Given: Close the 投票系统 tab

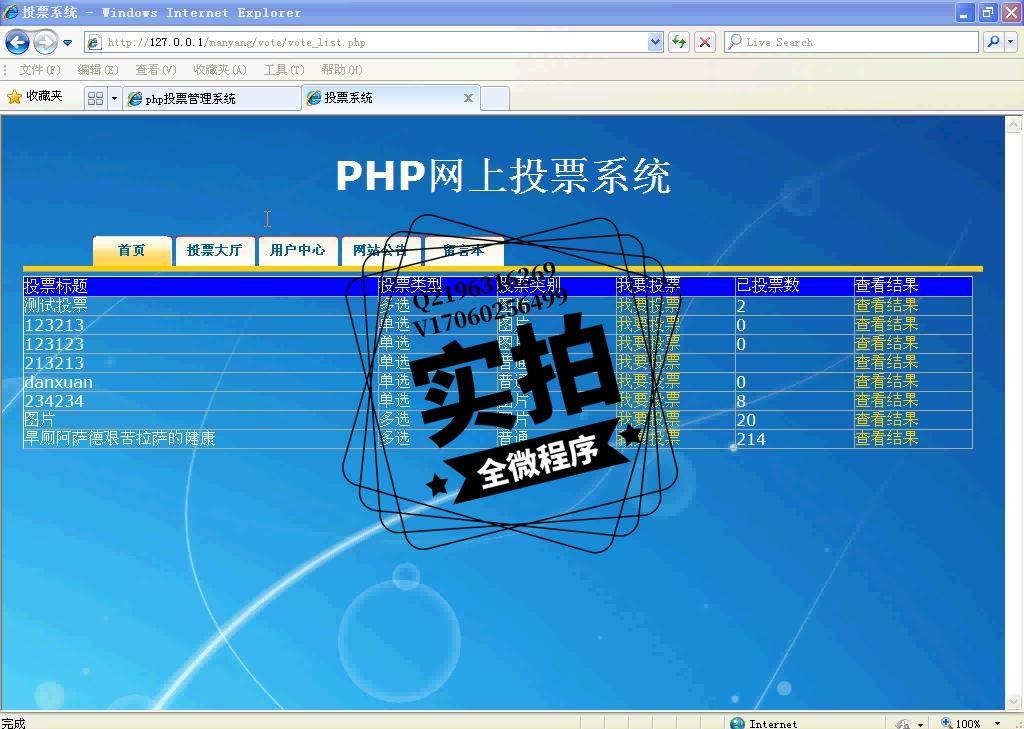Looking at the screenshot, I should pos(468,98).
